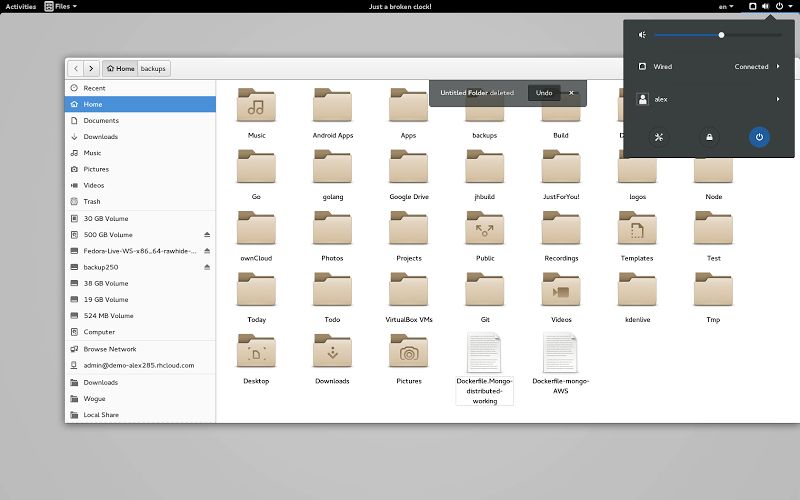800x500 pixels.
Task: Select the Public folder icon
Action: [x=485, y=230]
